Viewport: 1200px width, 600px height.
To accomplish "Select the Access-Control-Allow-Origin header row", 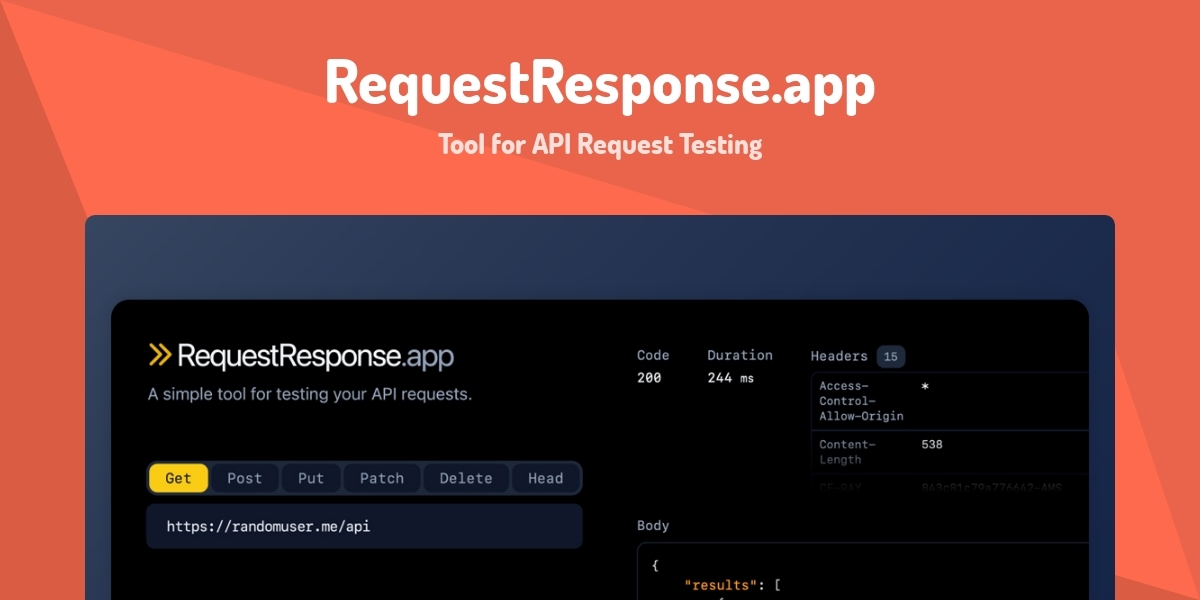I will click(x=950, y=401).
